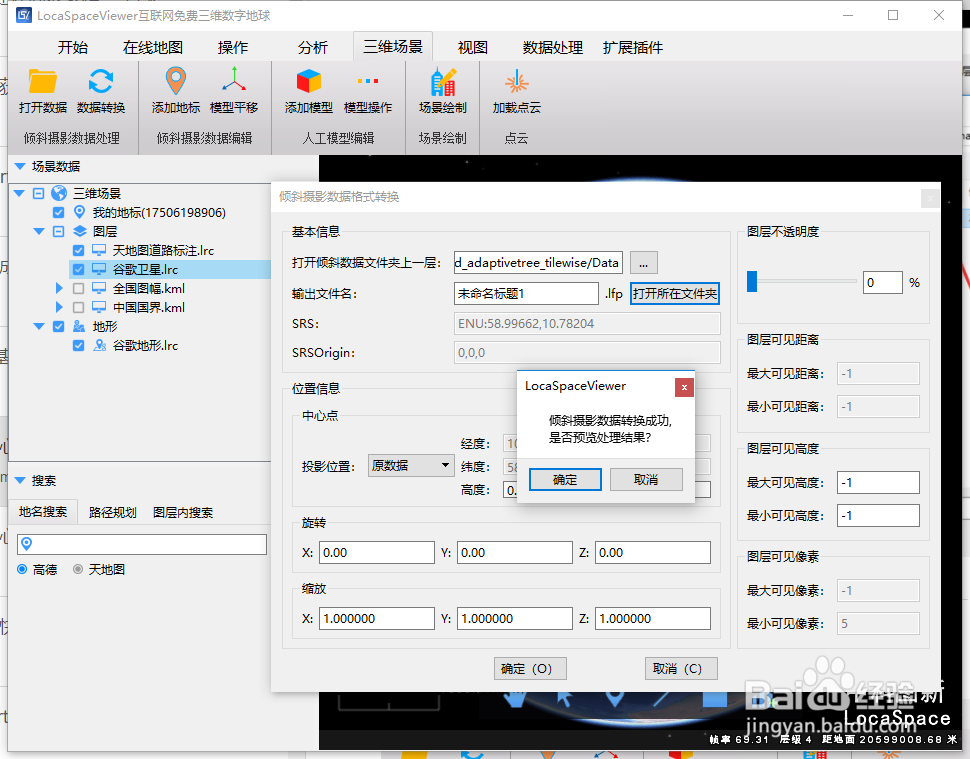Switch to the 数据处理 ribbon tab
The height and width of the screenshot is (759, 970).
[550, 46]
